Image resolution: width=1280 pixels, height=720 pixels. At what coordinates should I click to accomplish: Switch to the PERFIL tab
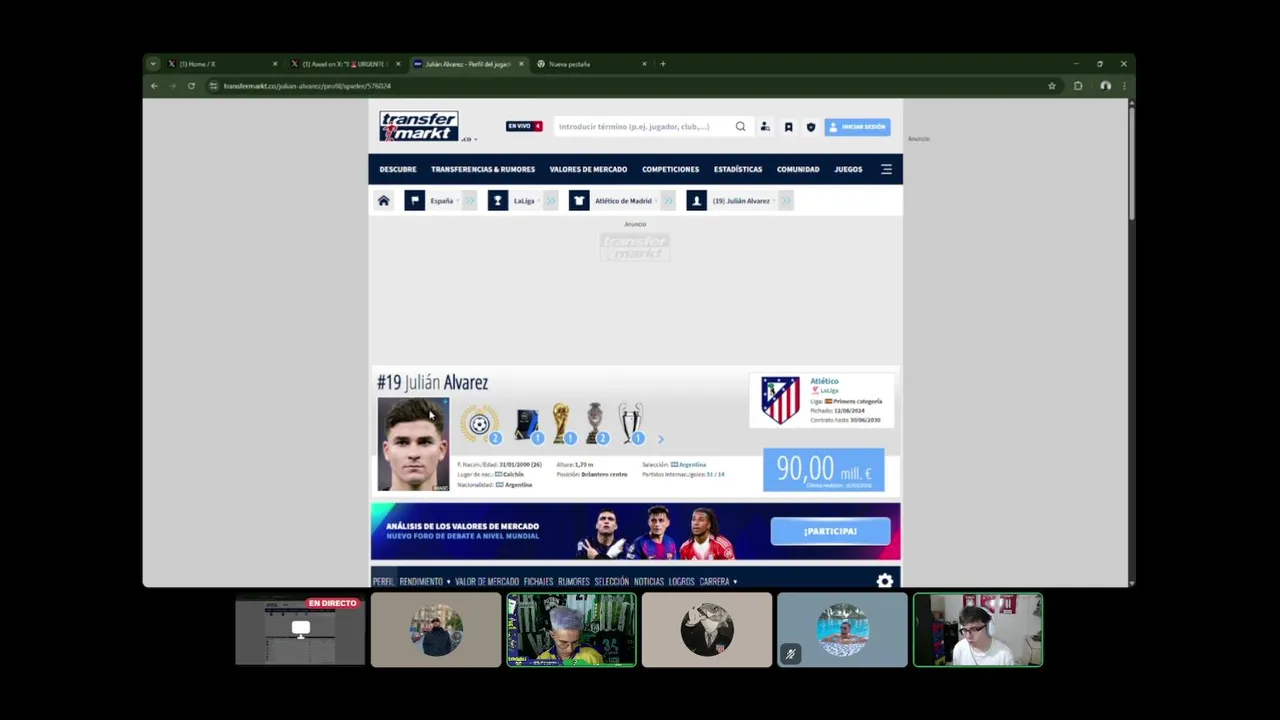coord(383,582)
